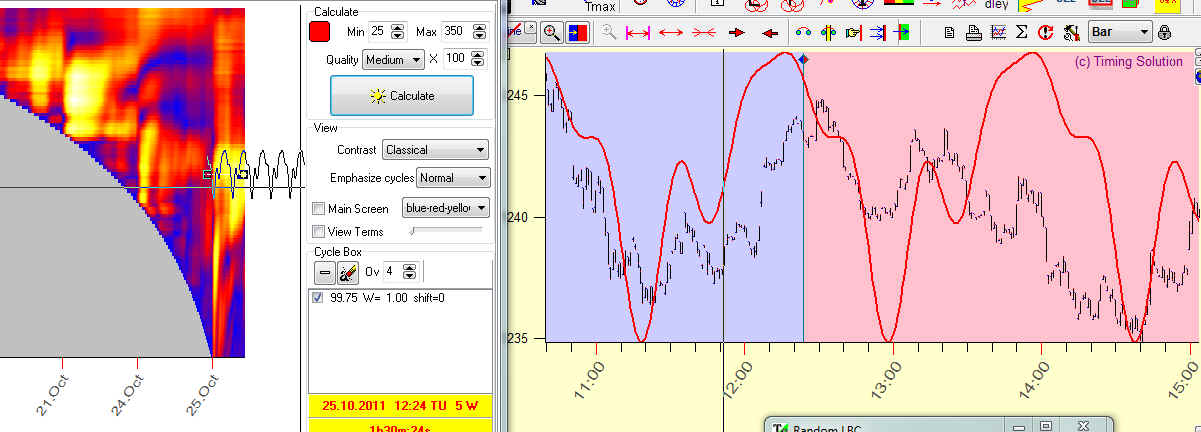Open the Contrast Classical dropdown
This screenshot has height=432, width=1201.
click(435, 150)
